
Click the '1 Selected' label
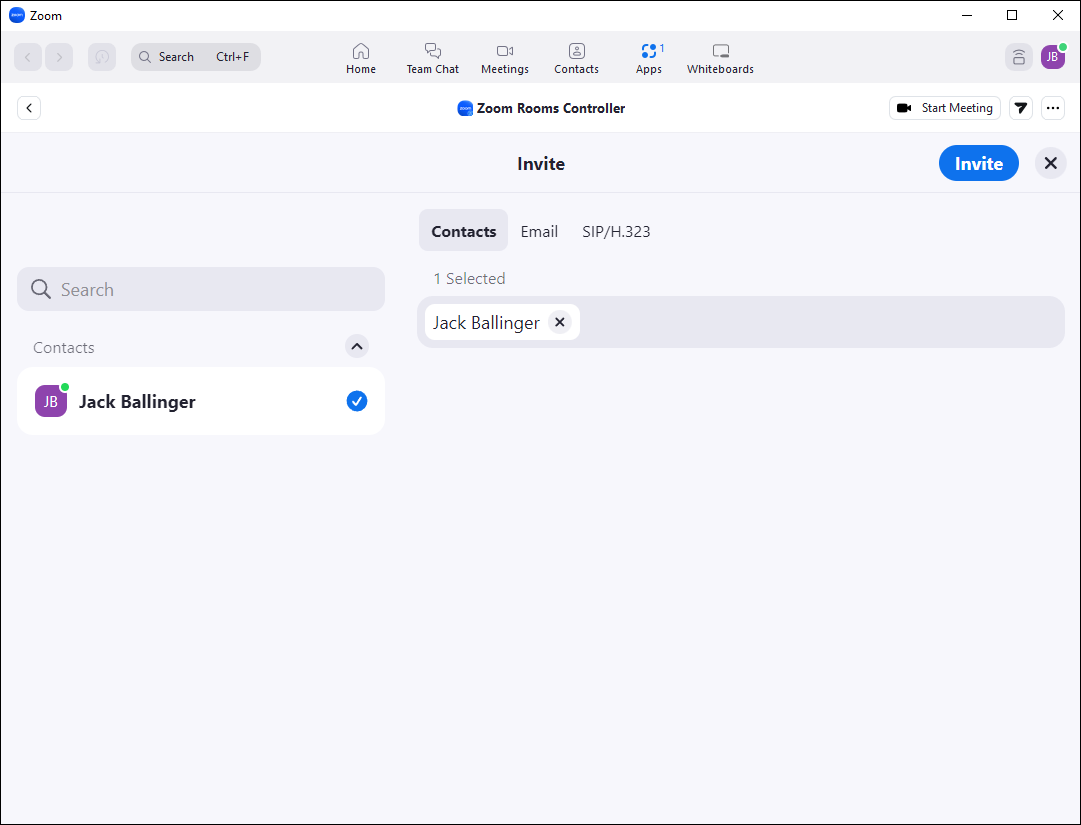pos(469,278)
